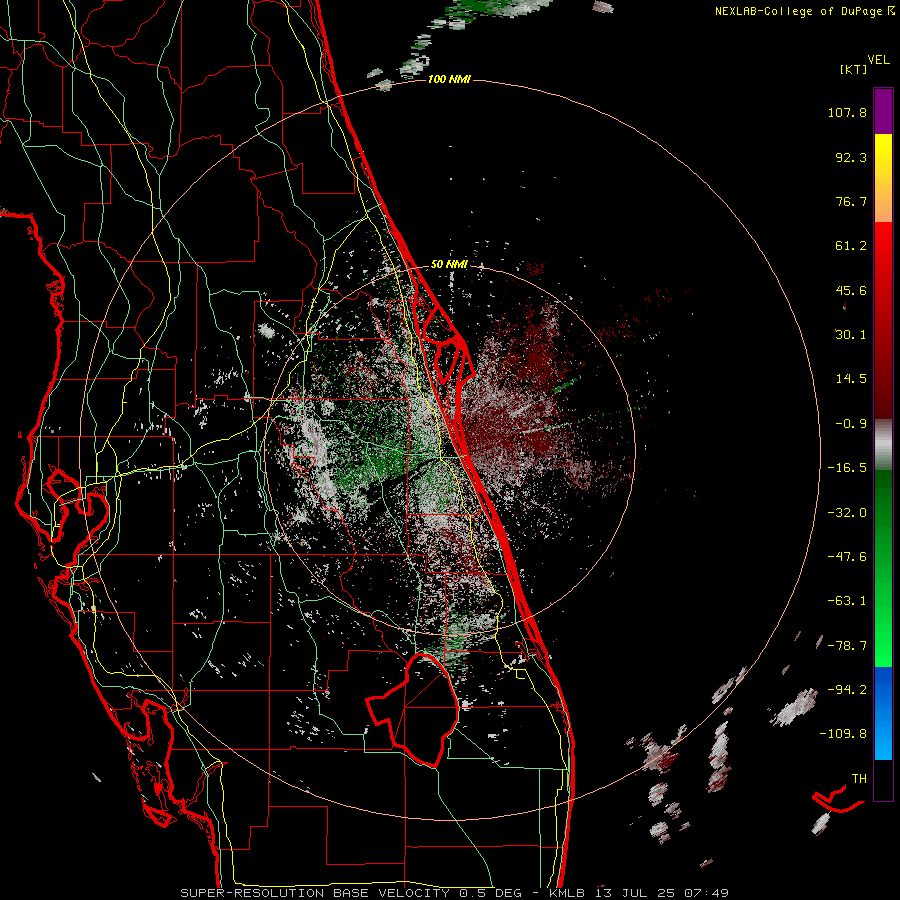Click the 107.8 velocity scale value
This screenshot has height=900, width=900.
(x=847, y=112)
